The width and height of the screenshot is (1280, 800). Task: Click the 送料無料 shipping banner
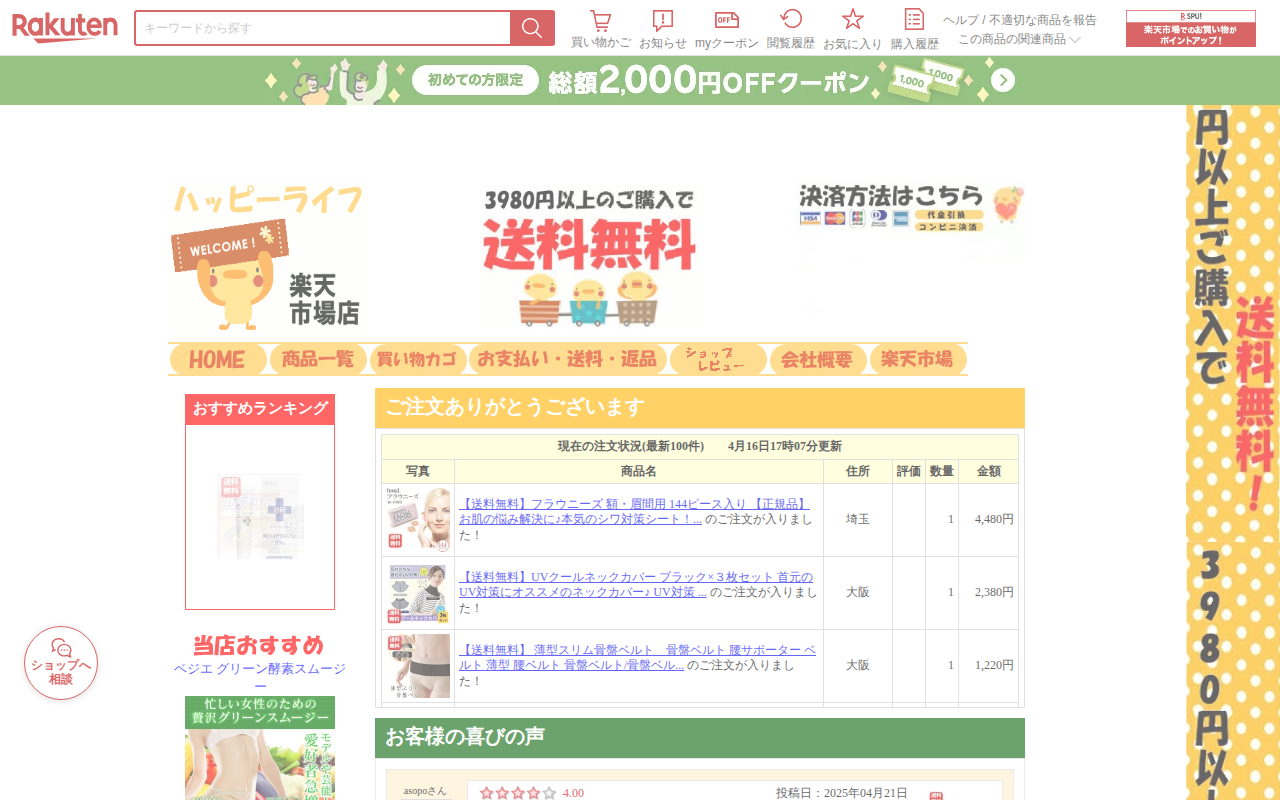pos(590,257)
